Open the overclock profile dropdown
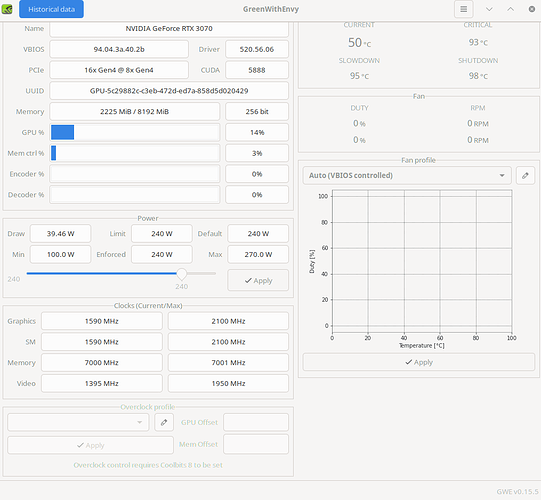Image resolution: width=541 pixels, height=500 pixels. 78,422
